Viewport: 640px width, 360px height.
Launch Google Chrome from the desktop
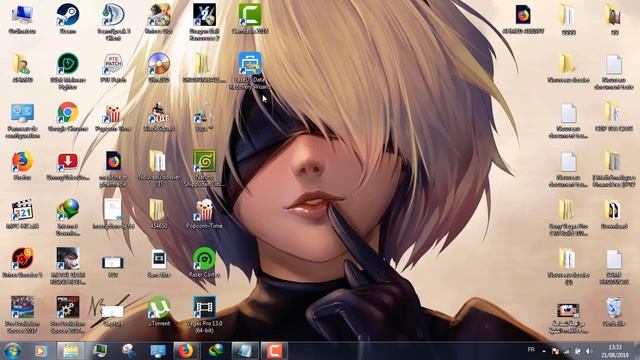pos(68,116)
